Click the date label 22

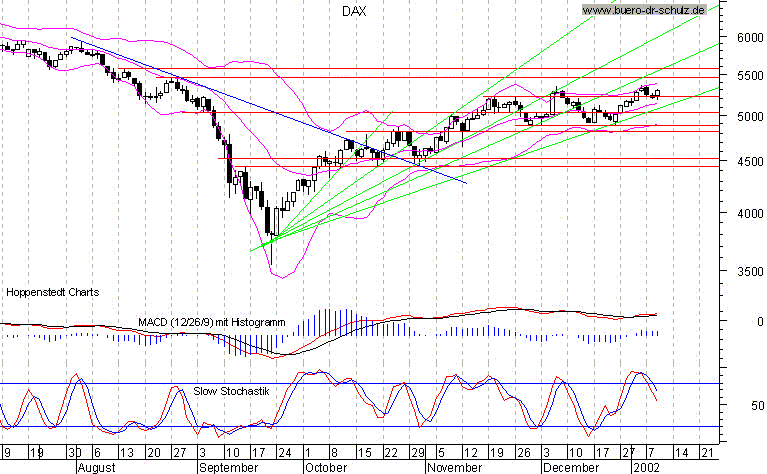coord(391,453)
